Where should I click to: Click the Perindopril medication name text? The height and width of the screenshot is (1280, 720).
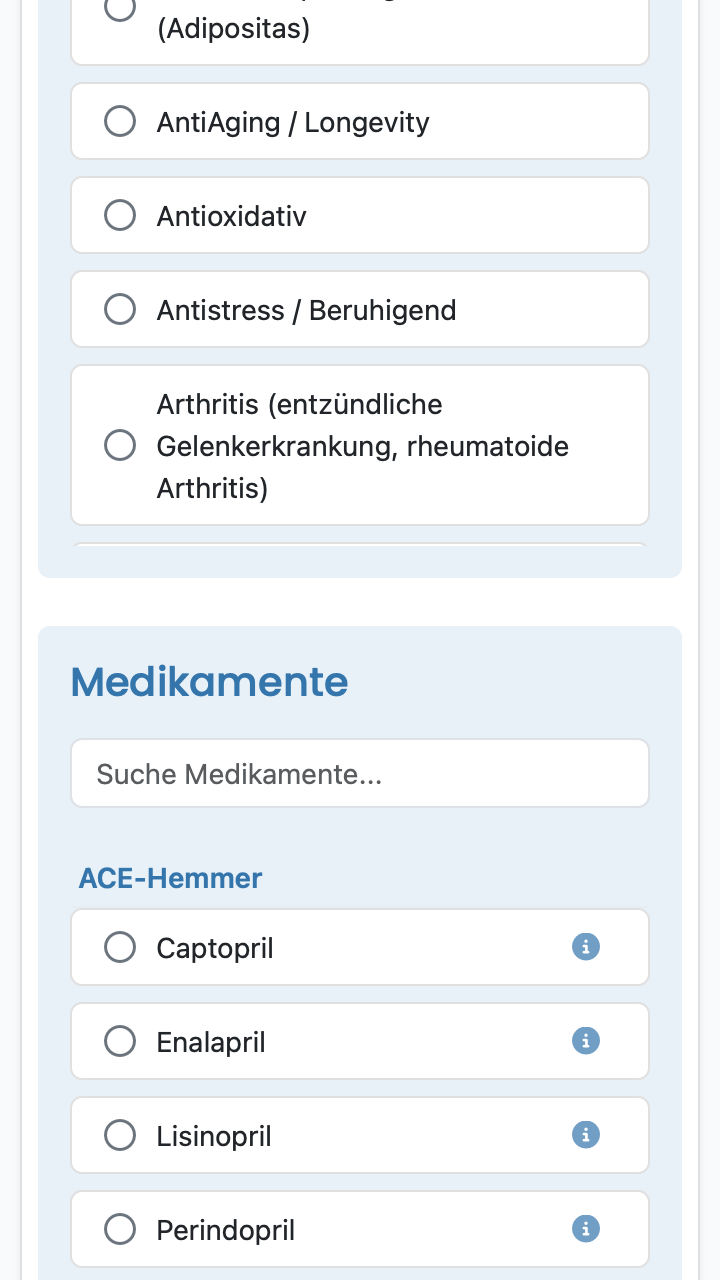click(x=226, y=1230)
